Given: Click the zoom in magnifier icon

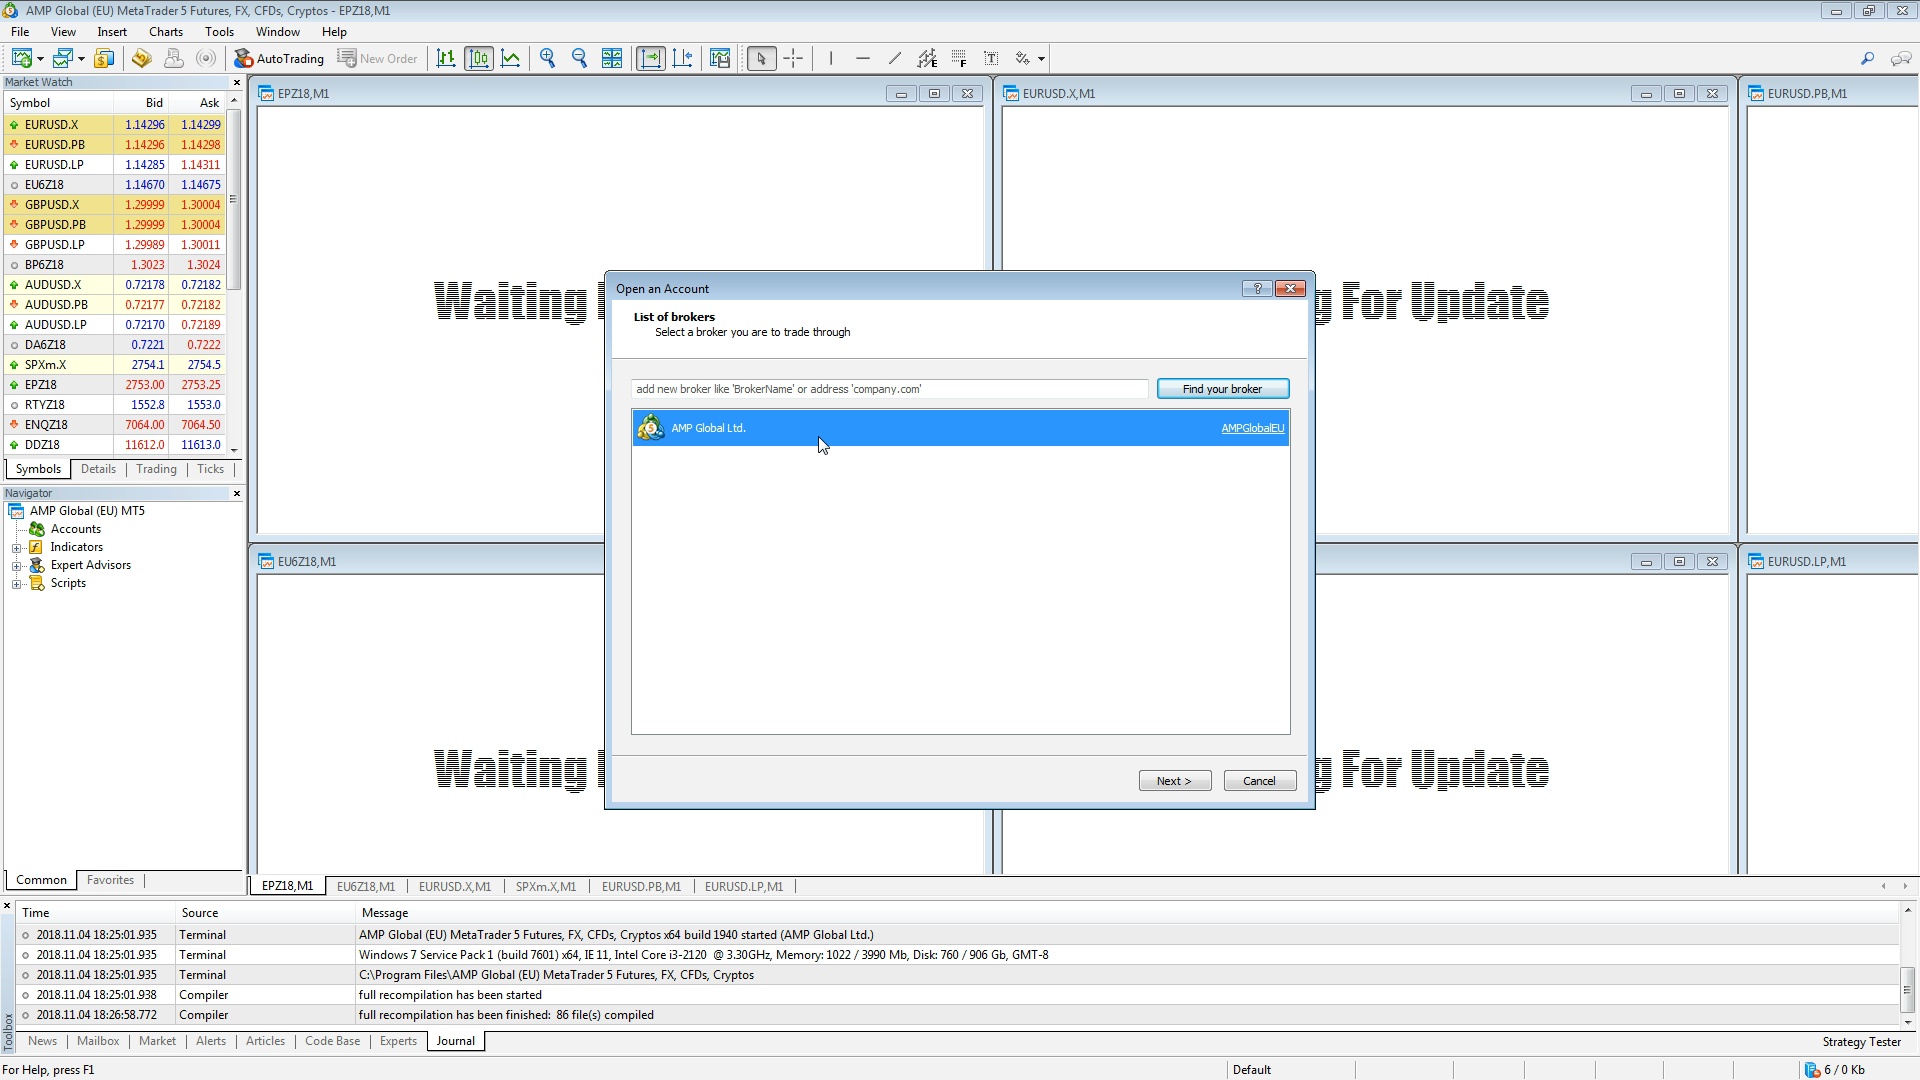Looking at the screenshot, I should pos(548,59).
